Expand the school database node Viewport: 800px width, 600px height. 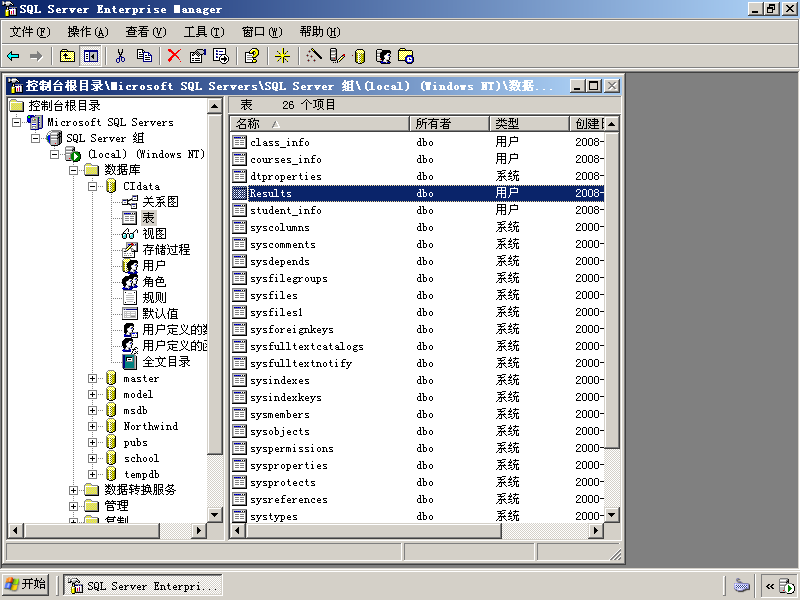92,458
